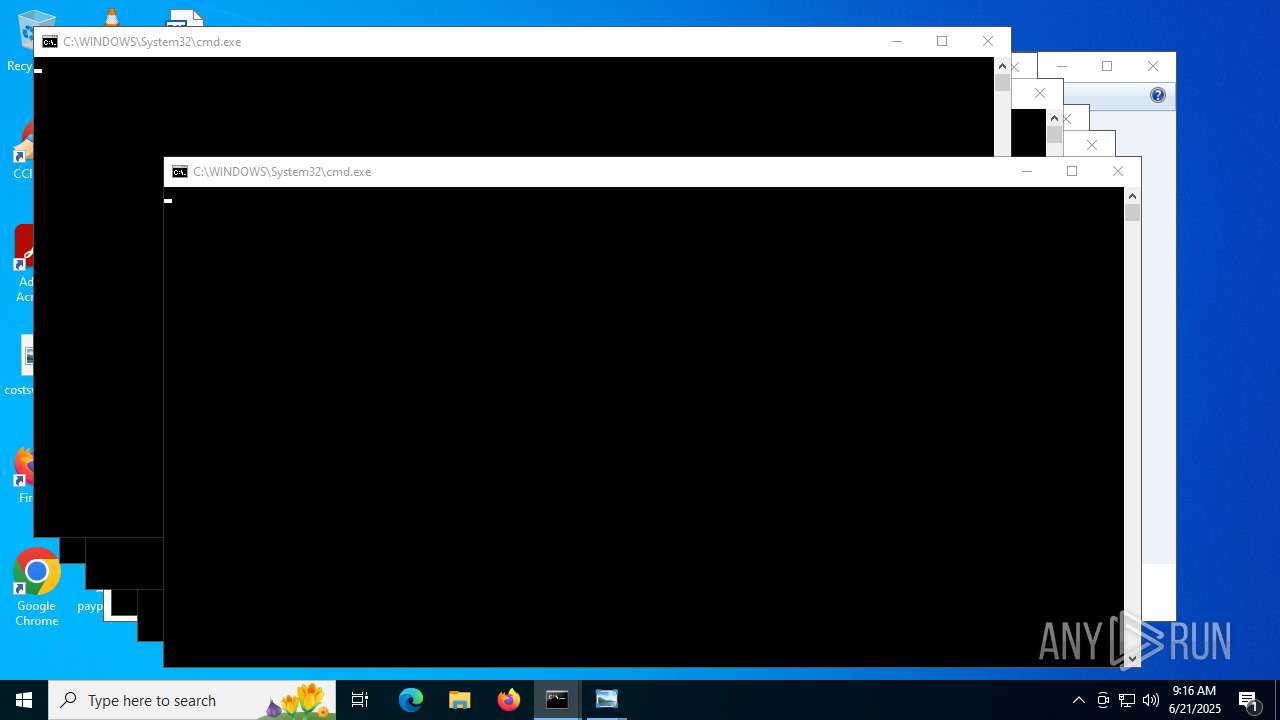Open the volume control tray icon
The image size is (1280, 720).
coord(1151,700)
